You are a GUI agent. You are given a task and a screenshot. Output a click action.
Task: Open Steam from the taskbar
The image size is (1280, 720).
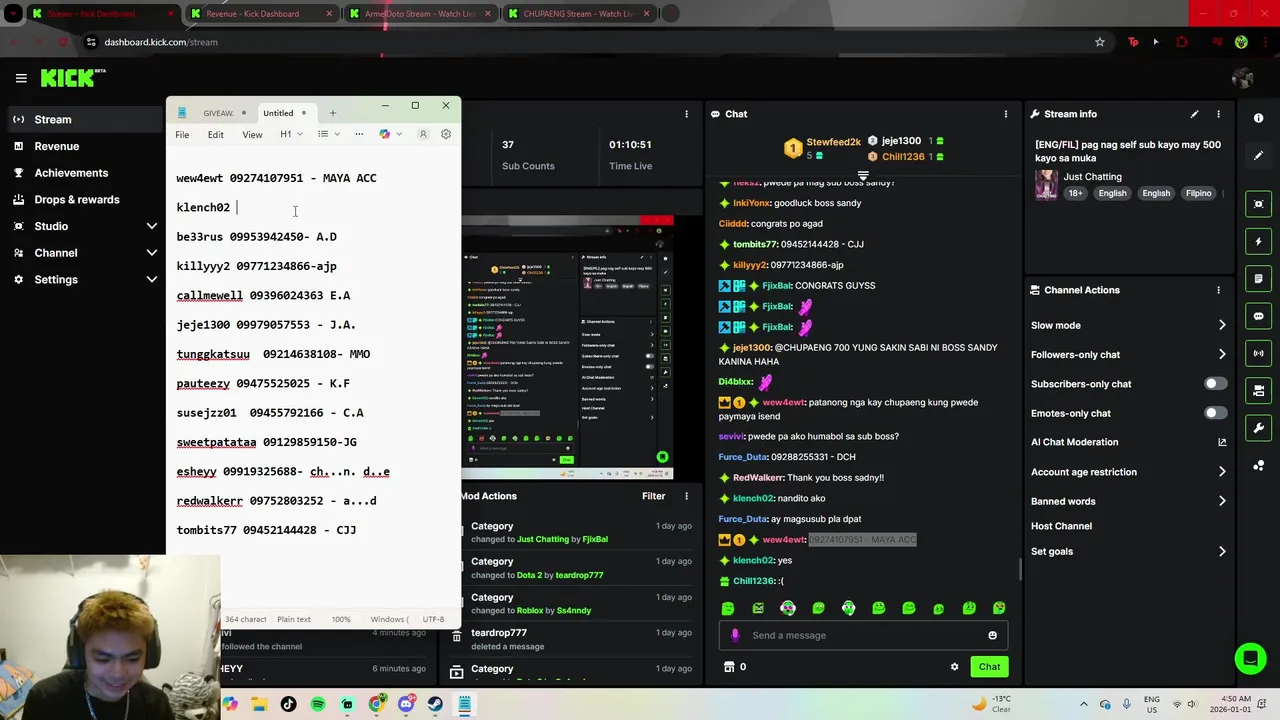tap(435, 704)
